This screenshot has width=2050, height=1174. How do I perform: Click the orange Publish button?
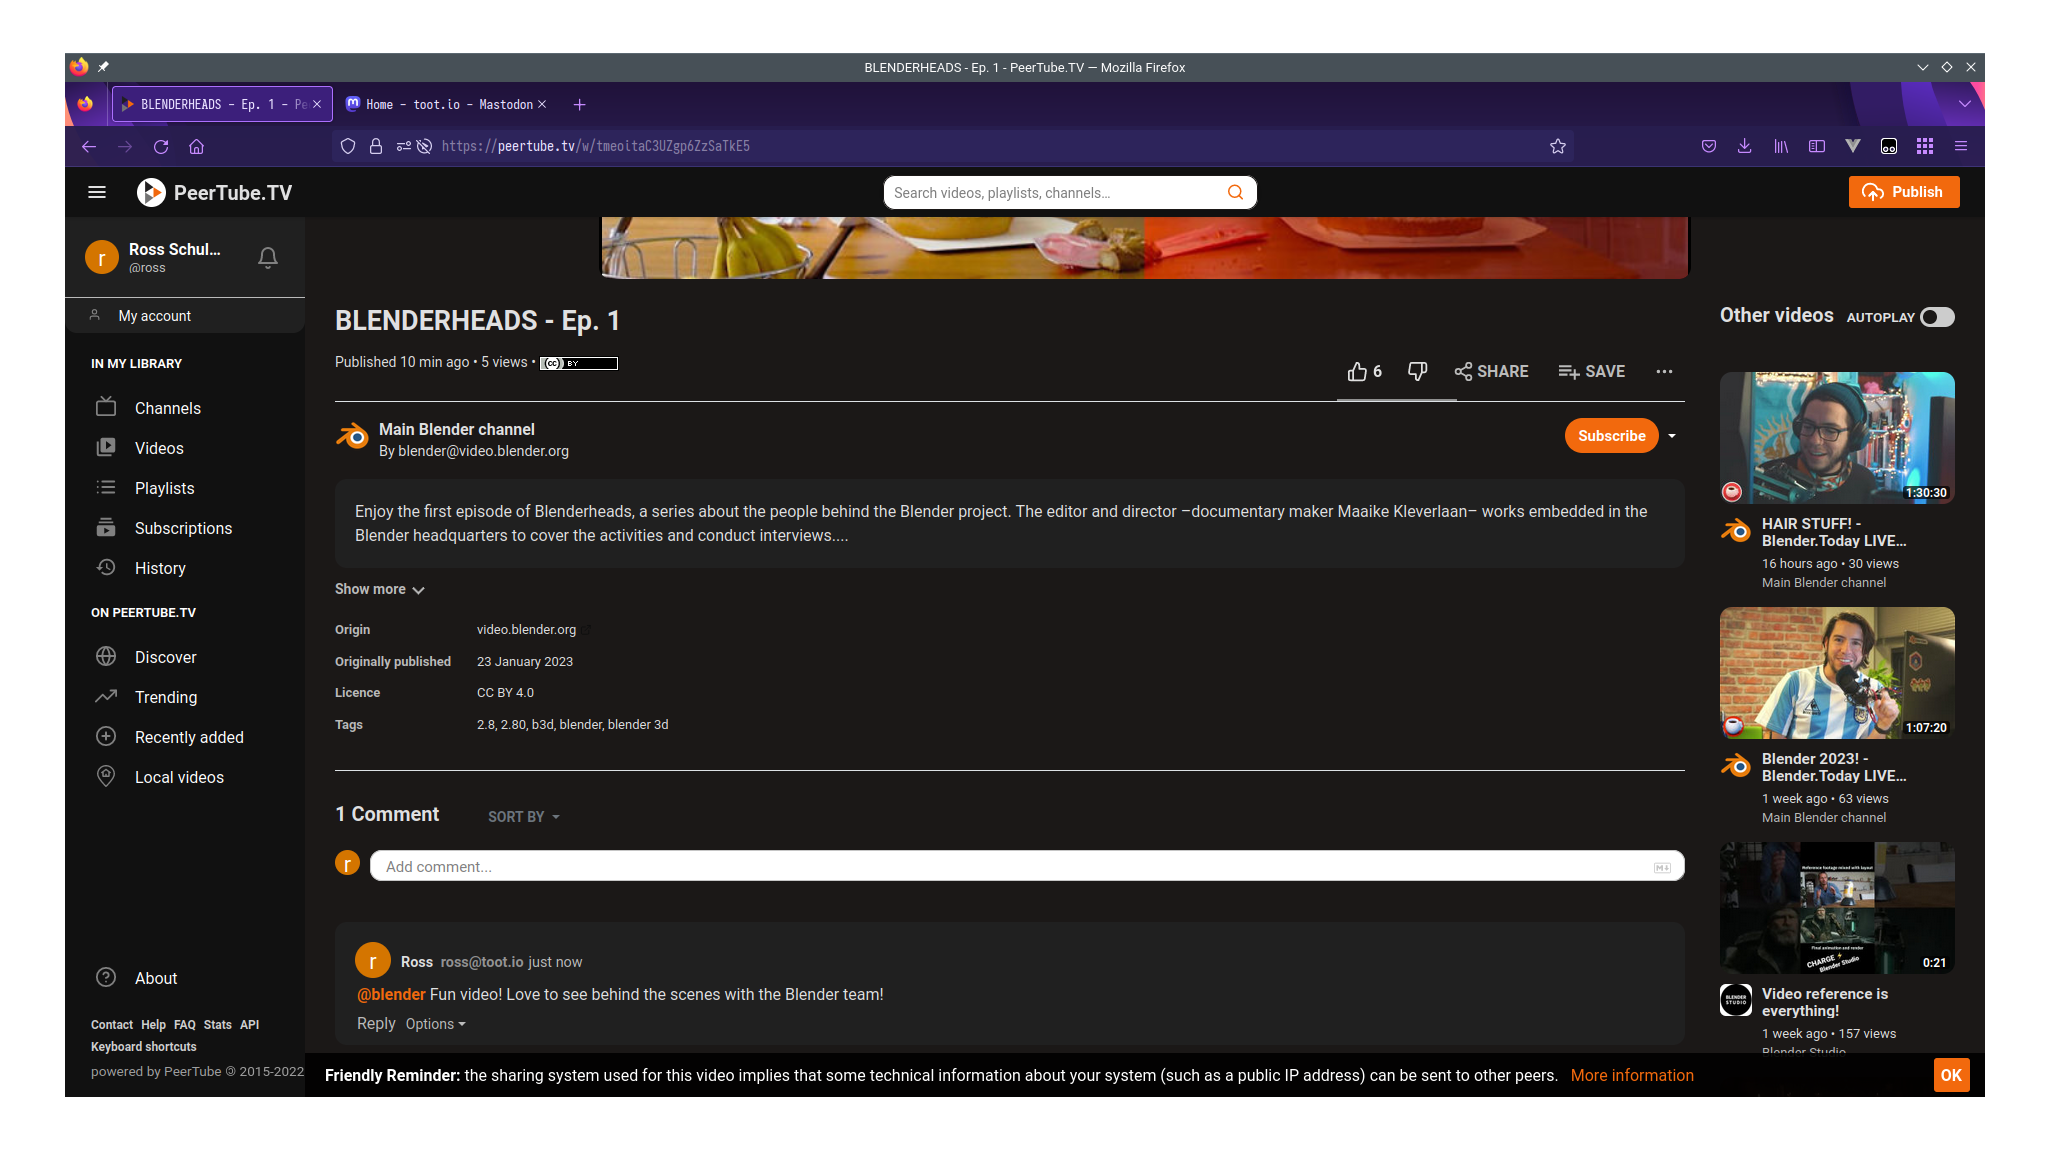click(1903, 192)
